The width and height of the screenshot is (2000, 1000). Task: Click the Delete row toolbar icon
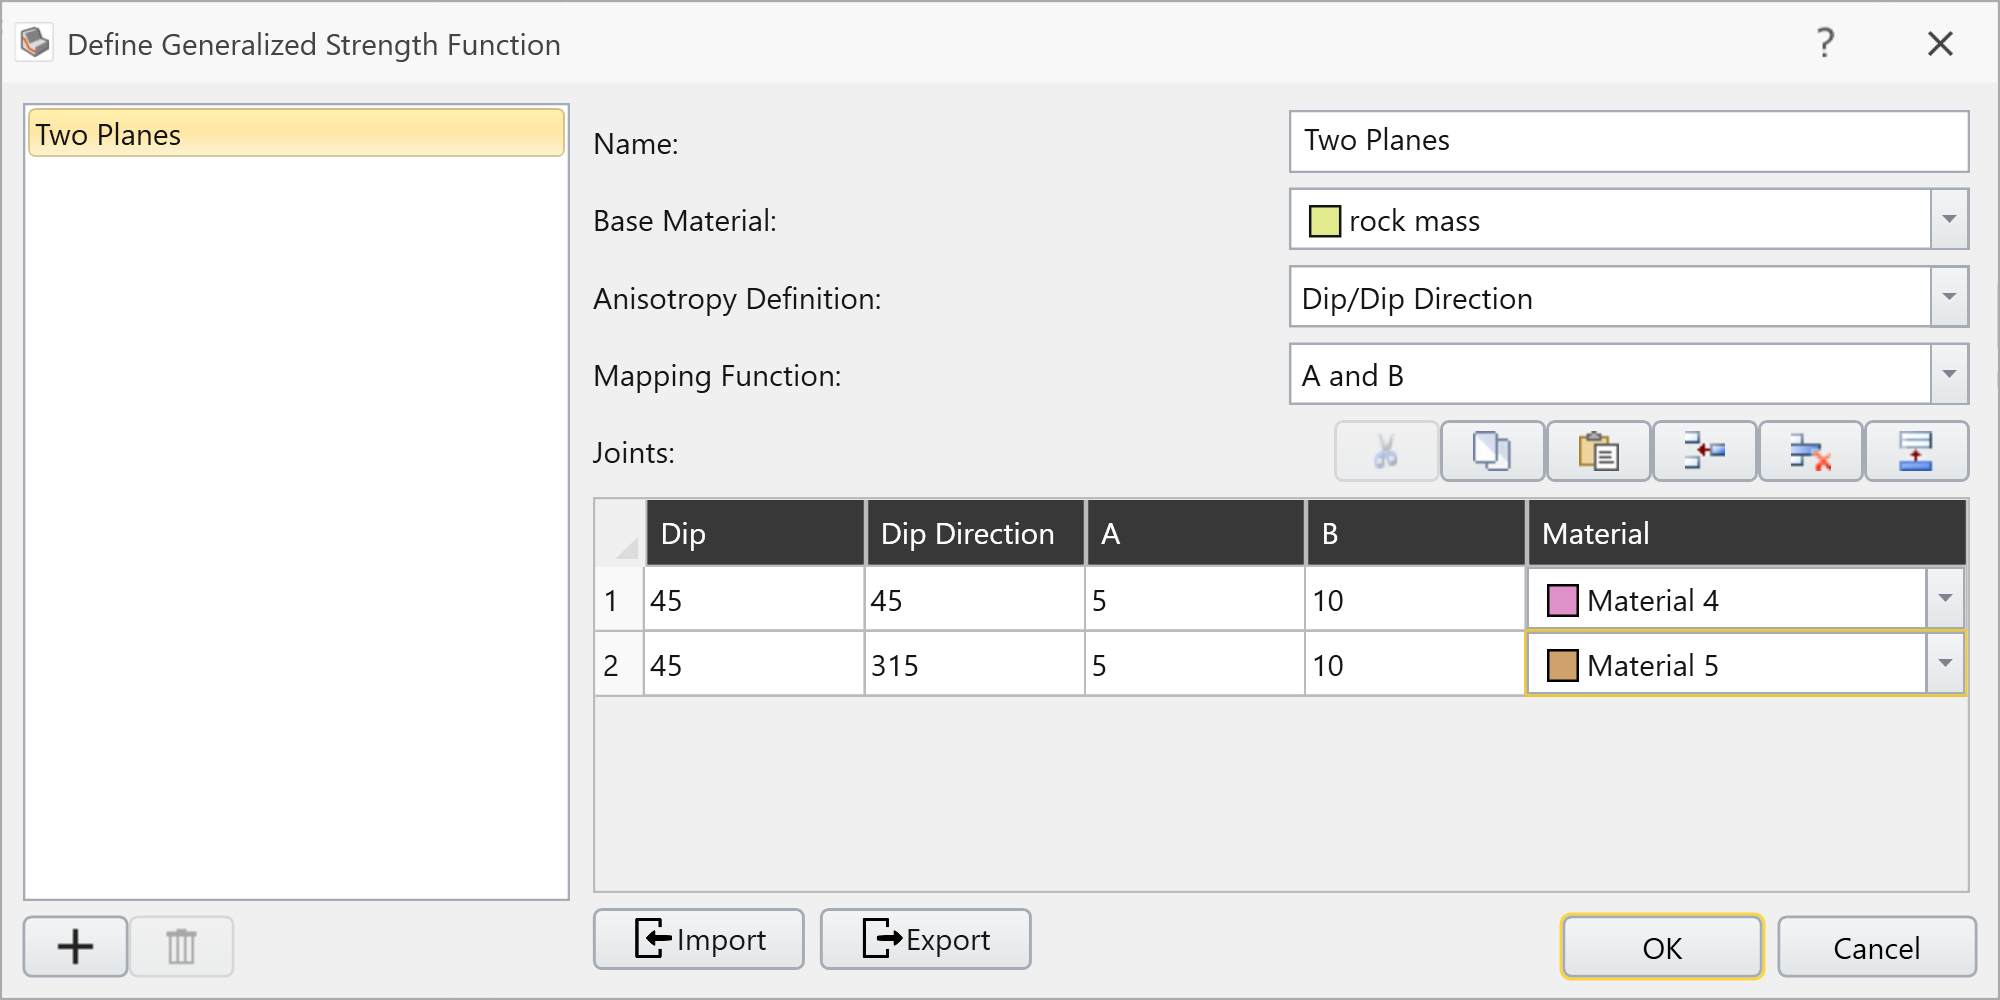coord(1810,451)
